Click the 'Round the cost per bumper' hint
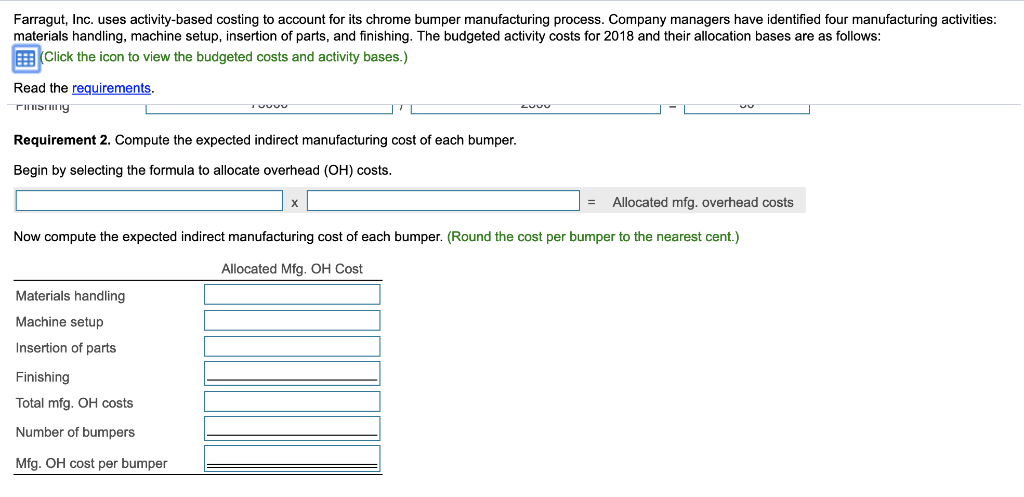The height and width of the screenshot is (497, 1024). click(593, 236)
